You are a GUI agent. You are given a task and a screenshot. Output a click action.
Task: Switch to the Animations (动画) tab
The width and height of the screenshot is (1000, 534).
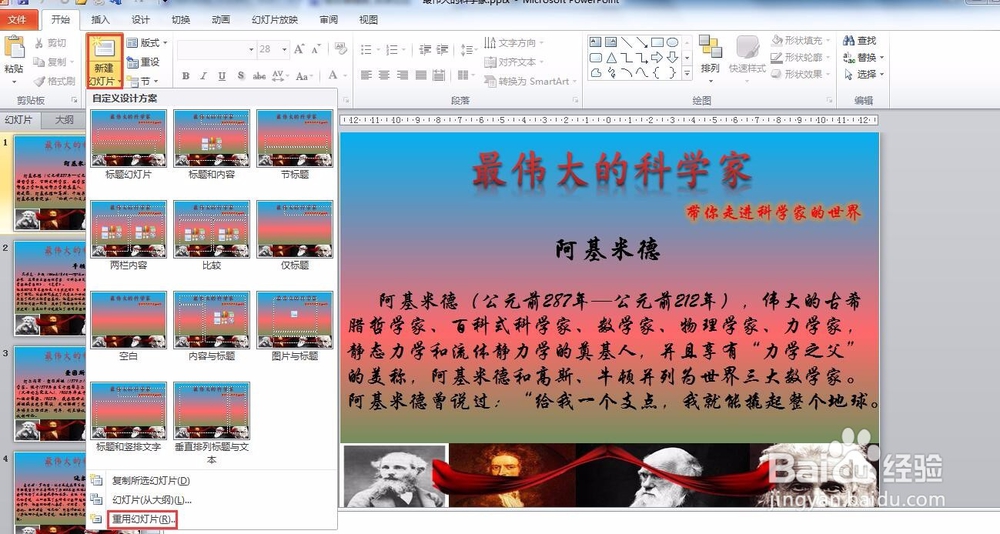[x=221, y=20]
